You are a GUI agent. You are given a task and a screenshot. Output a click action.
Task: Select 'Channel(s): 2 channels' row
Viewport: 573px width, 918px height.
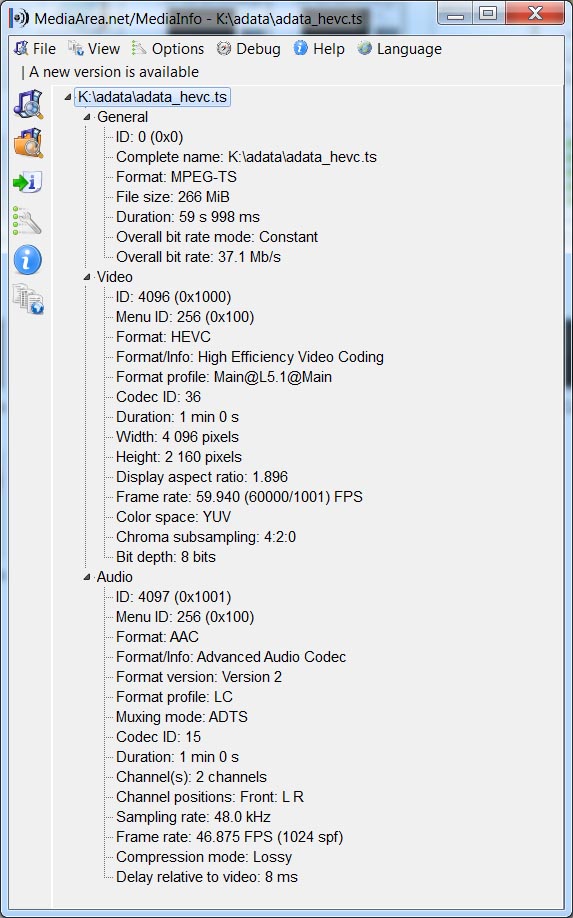coord(191,777)
